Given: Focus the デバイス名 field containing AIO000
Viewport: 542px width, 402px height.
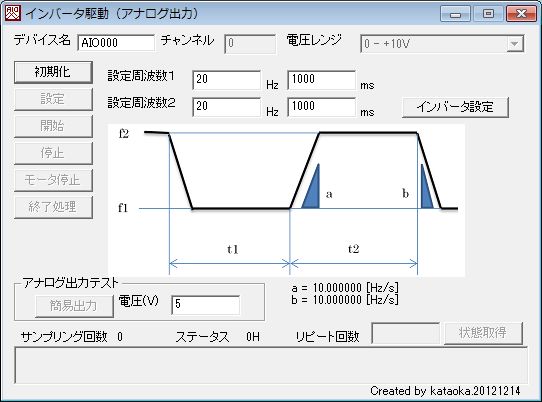Looking at the screenshot, I should click(116, 43).
